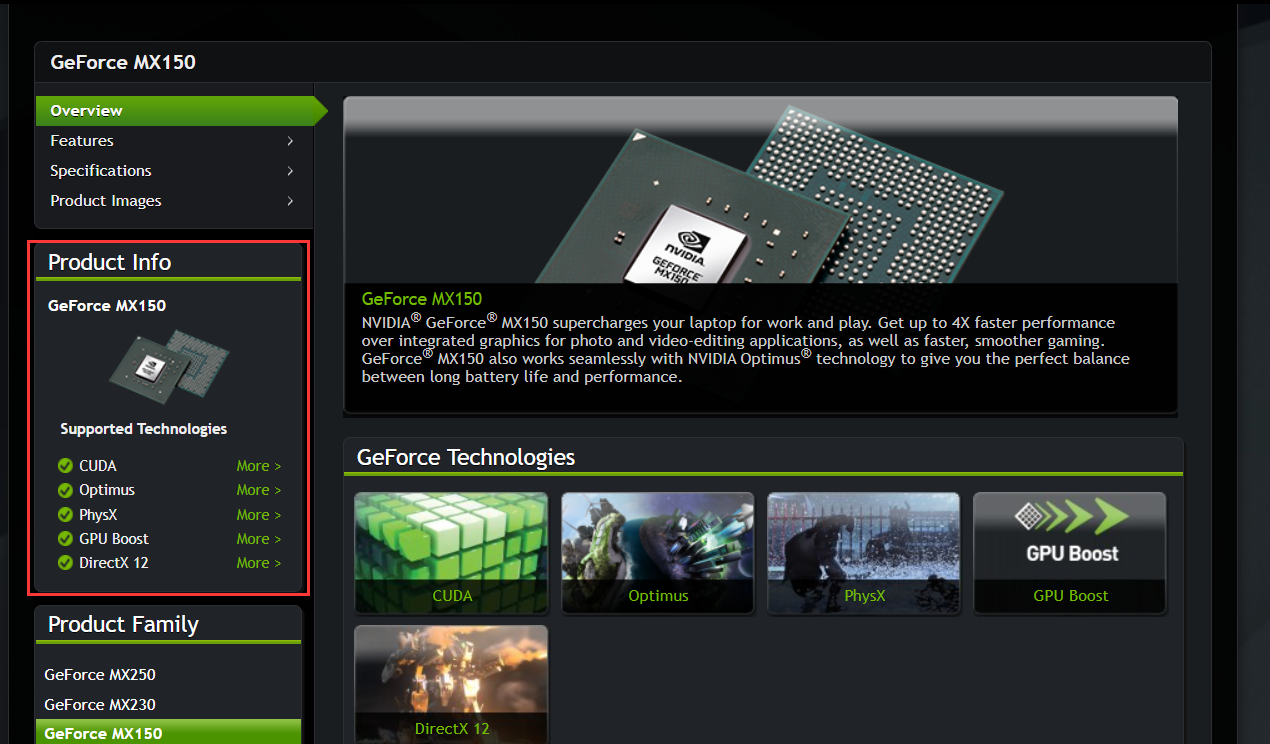The image size is (1270, 744).
Task: Click the Product Family section heading
Action: pyautogui.click(x=123, y=625)
